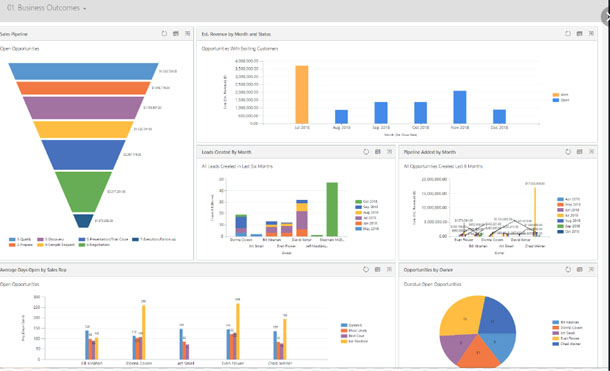Viewport: 610px width, 371px height.
Task: Expand the Sales Pipeline chart
Action: point(188,34)
